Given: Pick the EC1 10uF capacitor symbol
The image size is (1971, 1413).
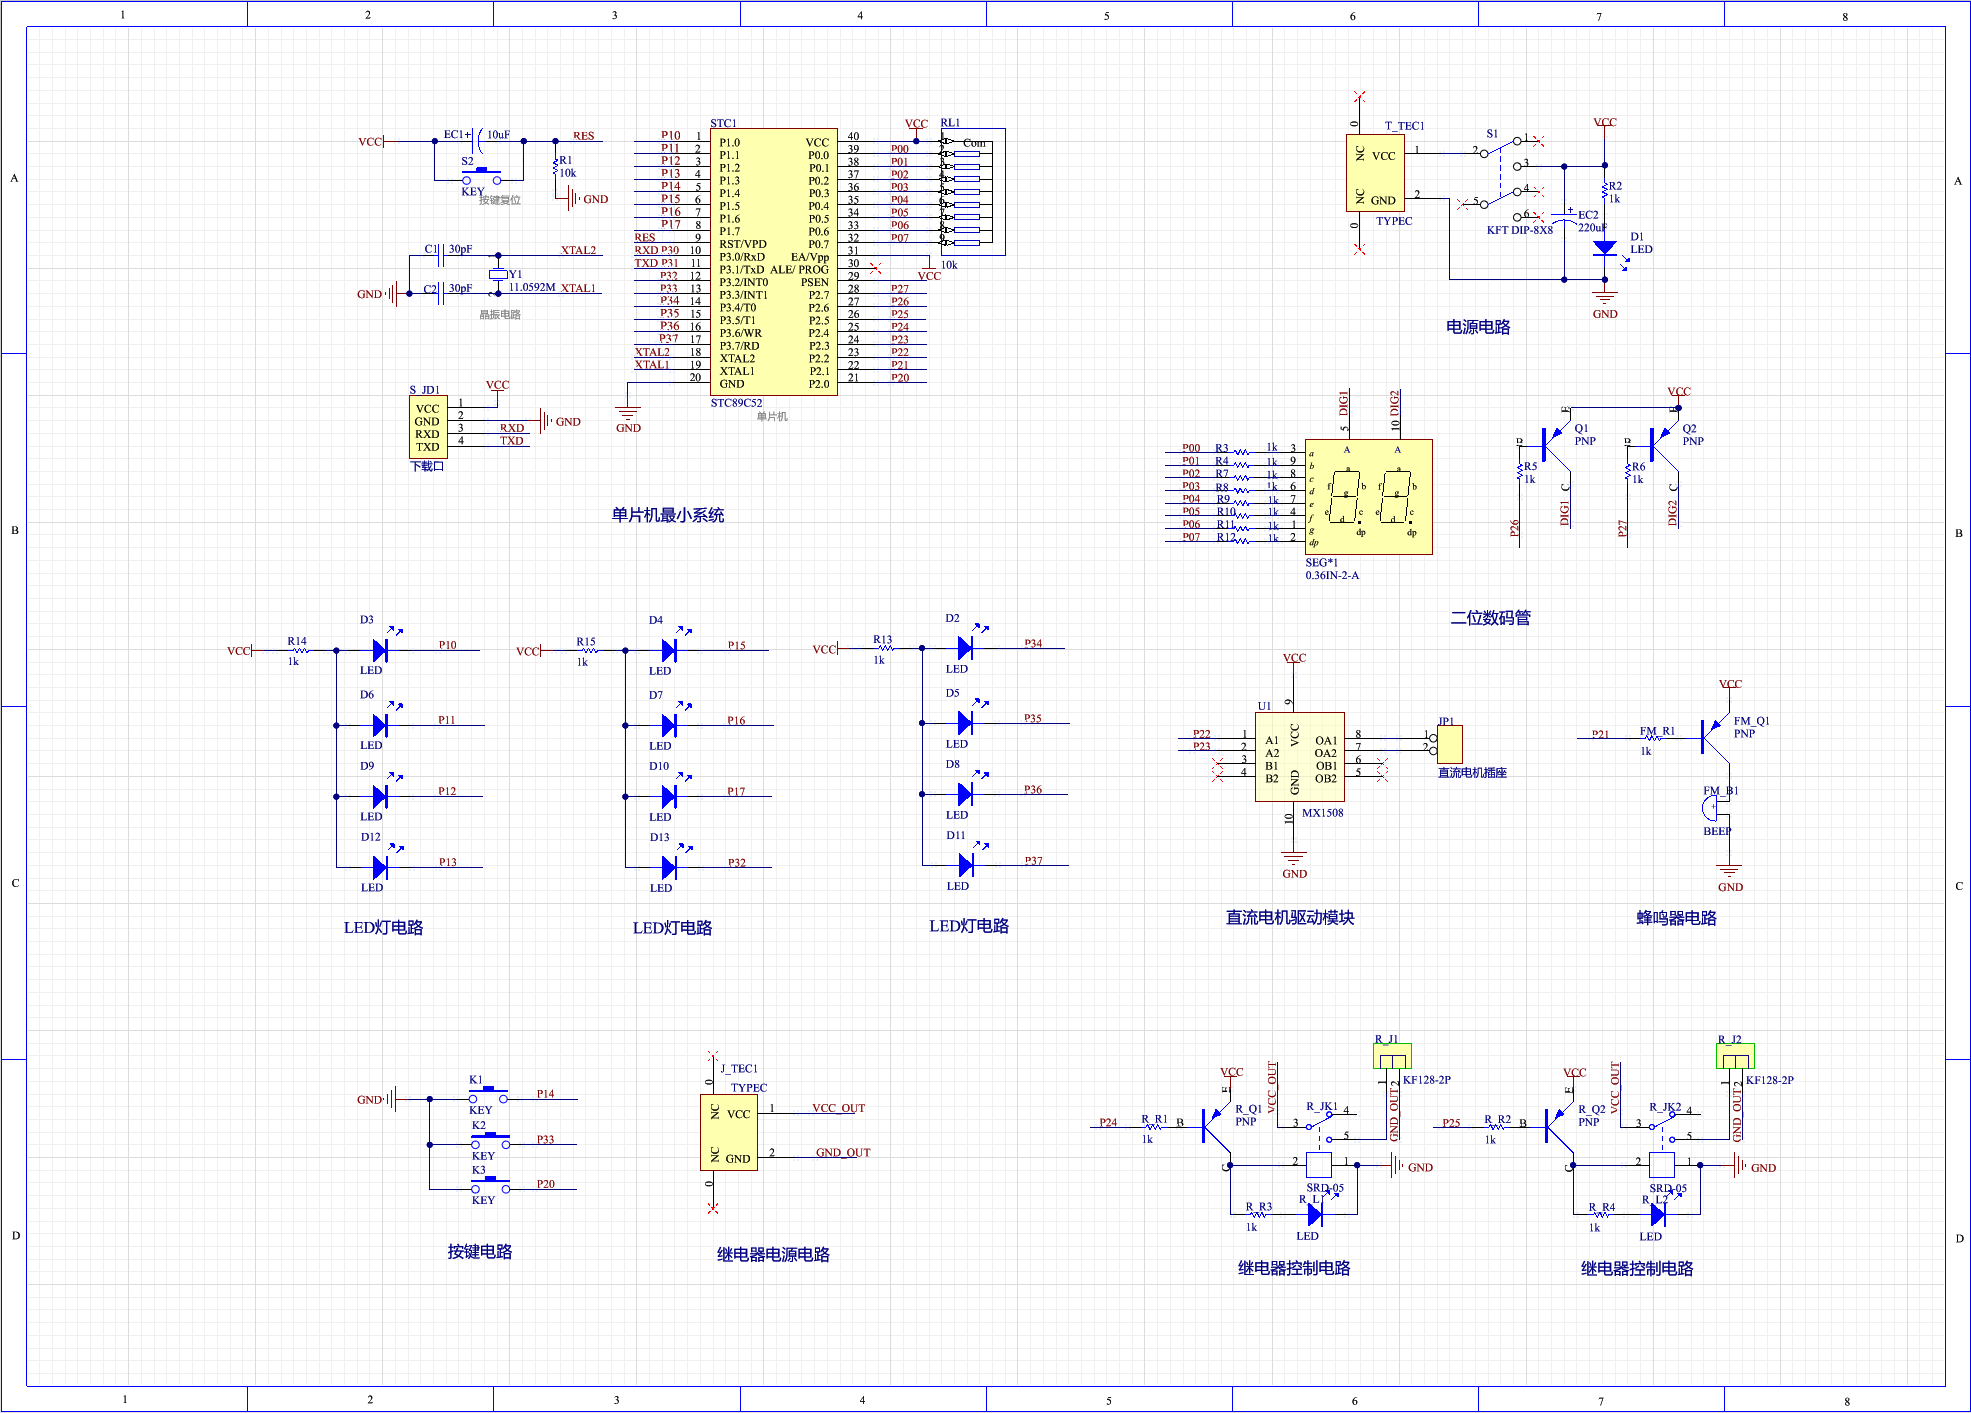Looking at the screenshot, I should tap(479, 140).
